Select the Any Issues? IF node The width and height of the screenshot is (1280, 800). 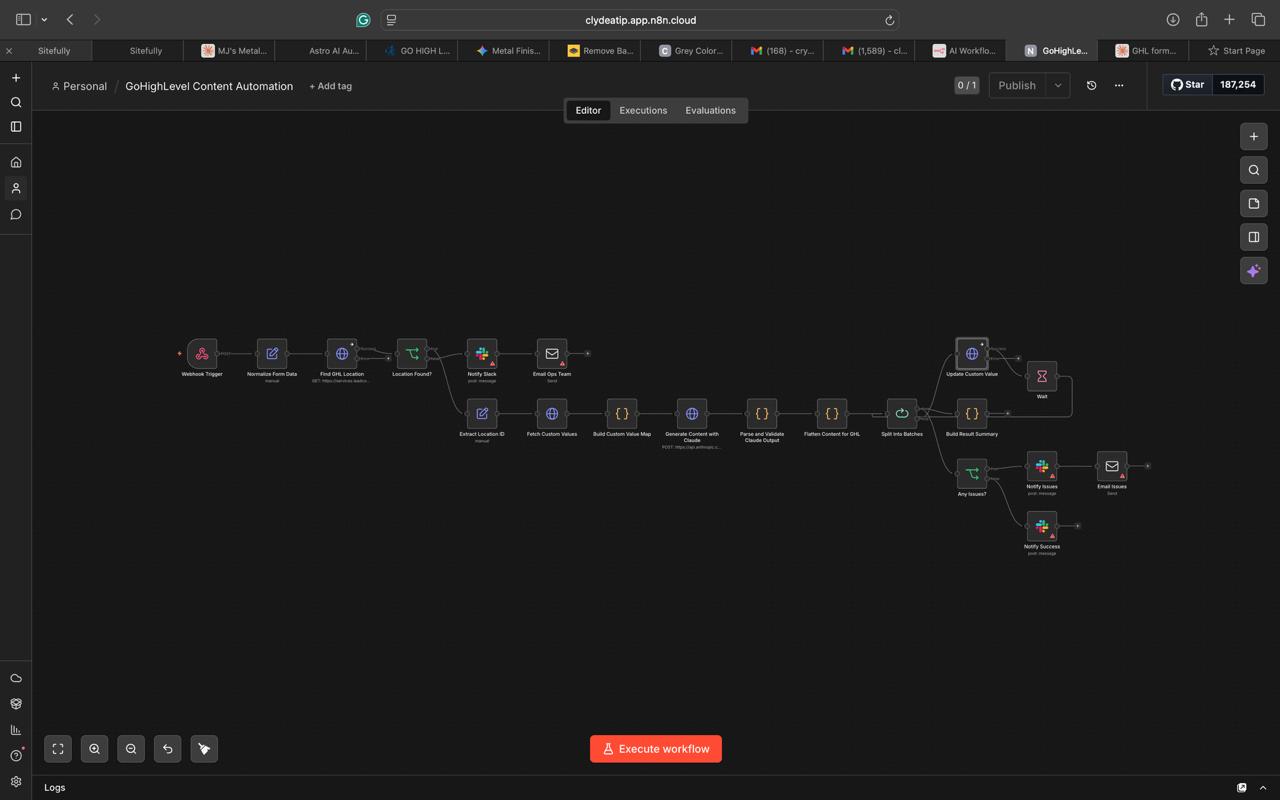pos(972,474)
